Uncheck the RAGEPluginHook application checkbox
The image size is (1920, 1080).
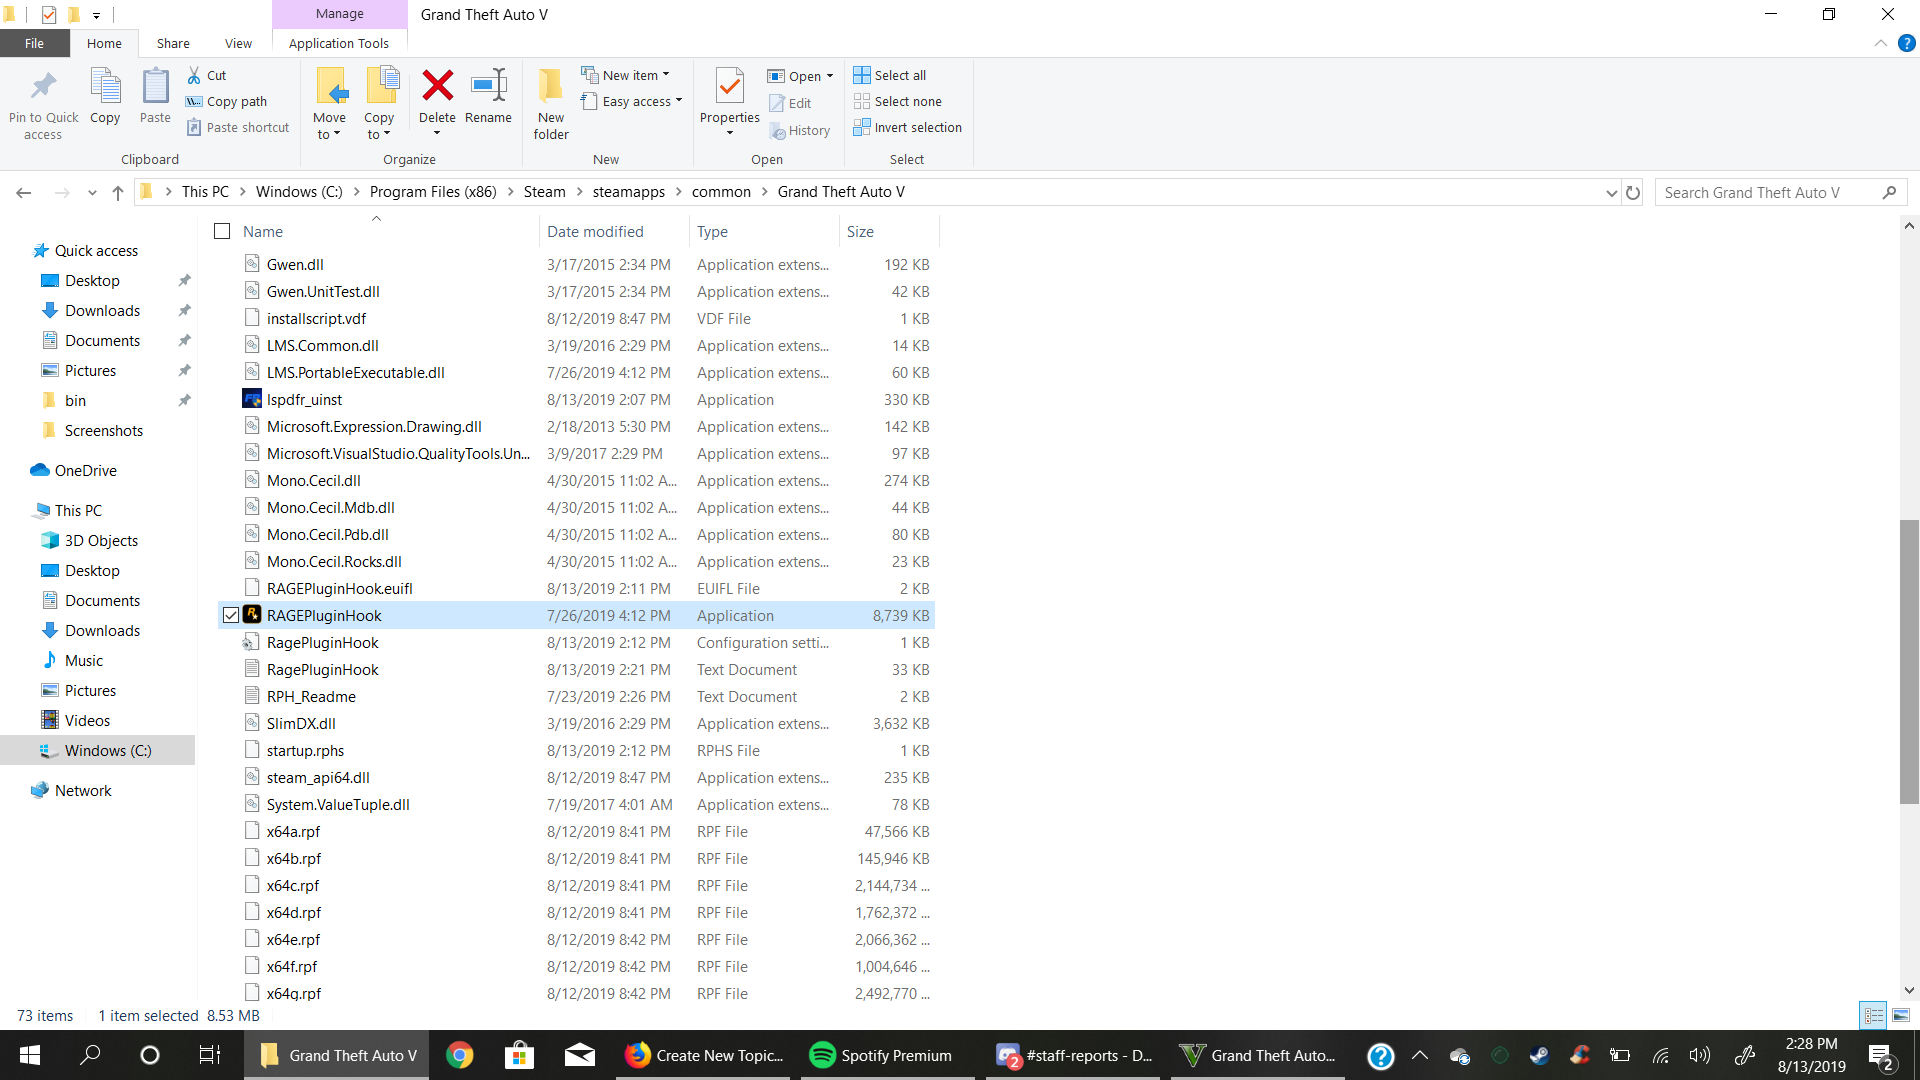coord(231,615)
